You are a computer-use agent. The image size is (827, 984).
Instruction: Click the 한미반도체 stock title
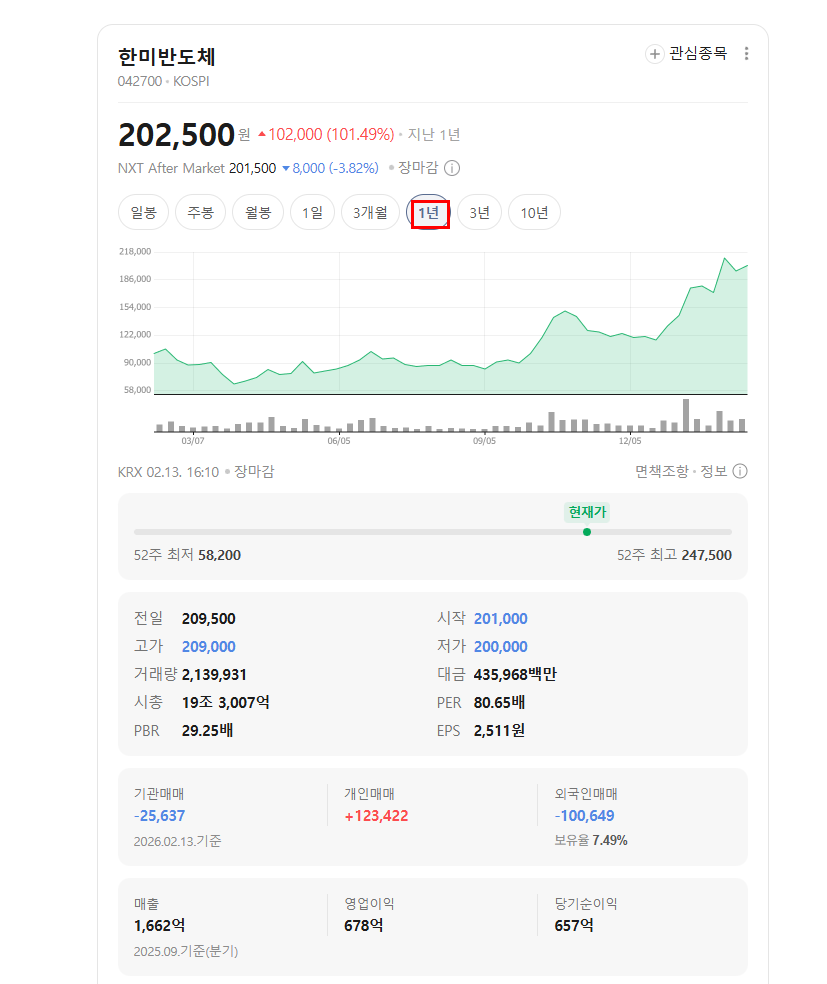coord(167,57)
